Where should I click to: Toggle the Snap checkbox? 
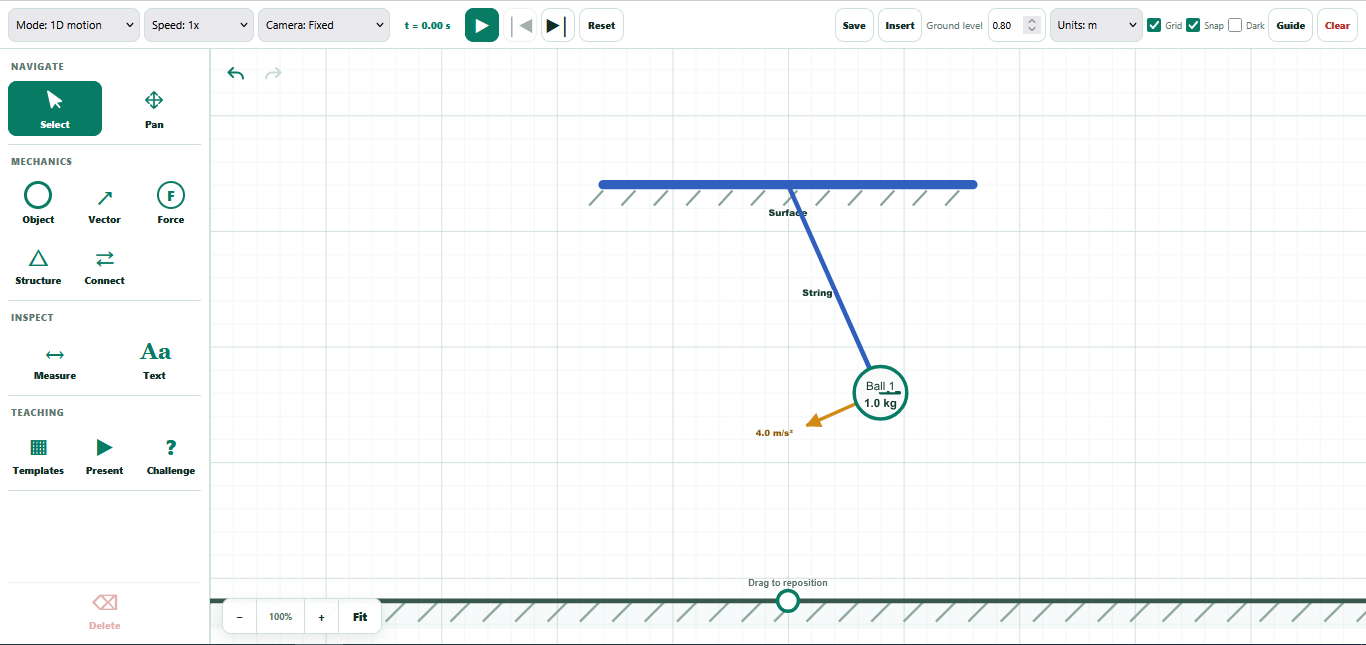click(x=1193, y=25)
